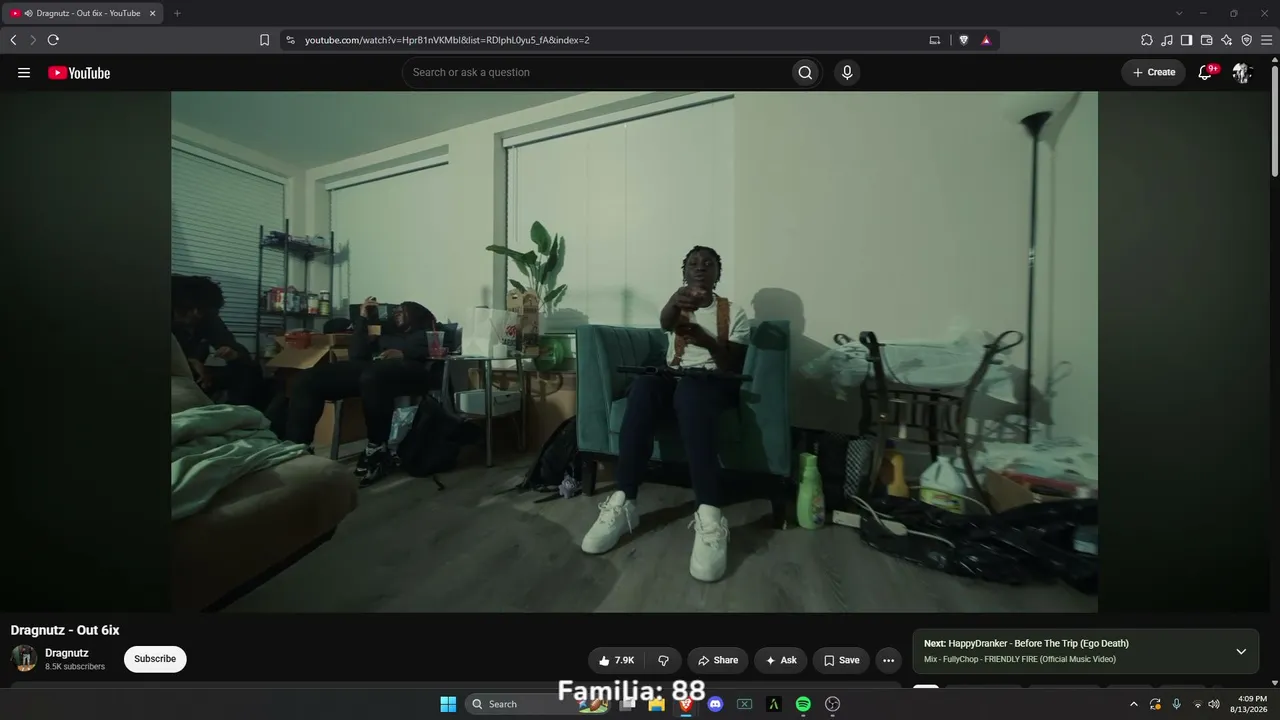Click the video player to pause
This screenshot has height=720, width=1280.
[634, 352]
